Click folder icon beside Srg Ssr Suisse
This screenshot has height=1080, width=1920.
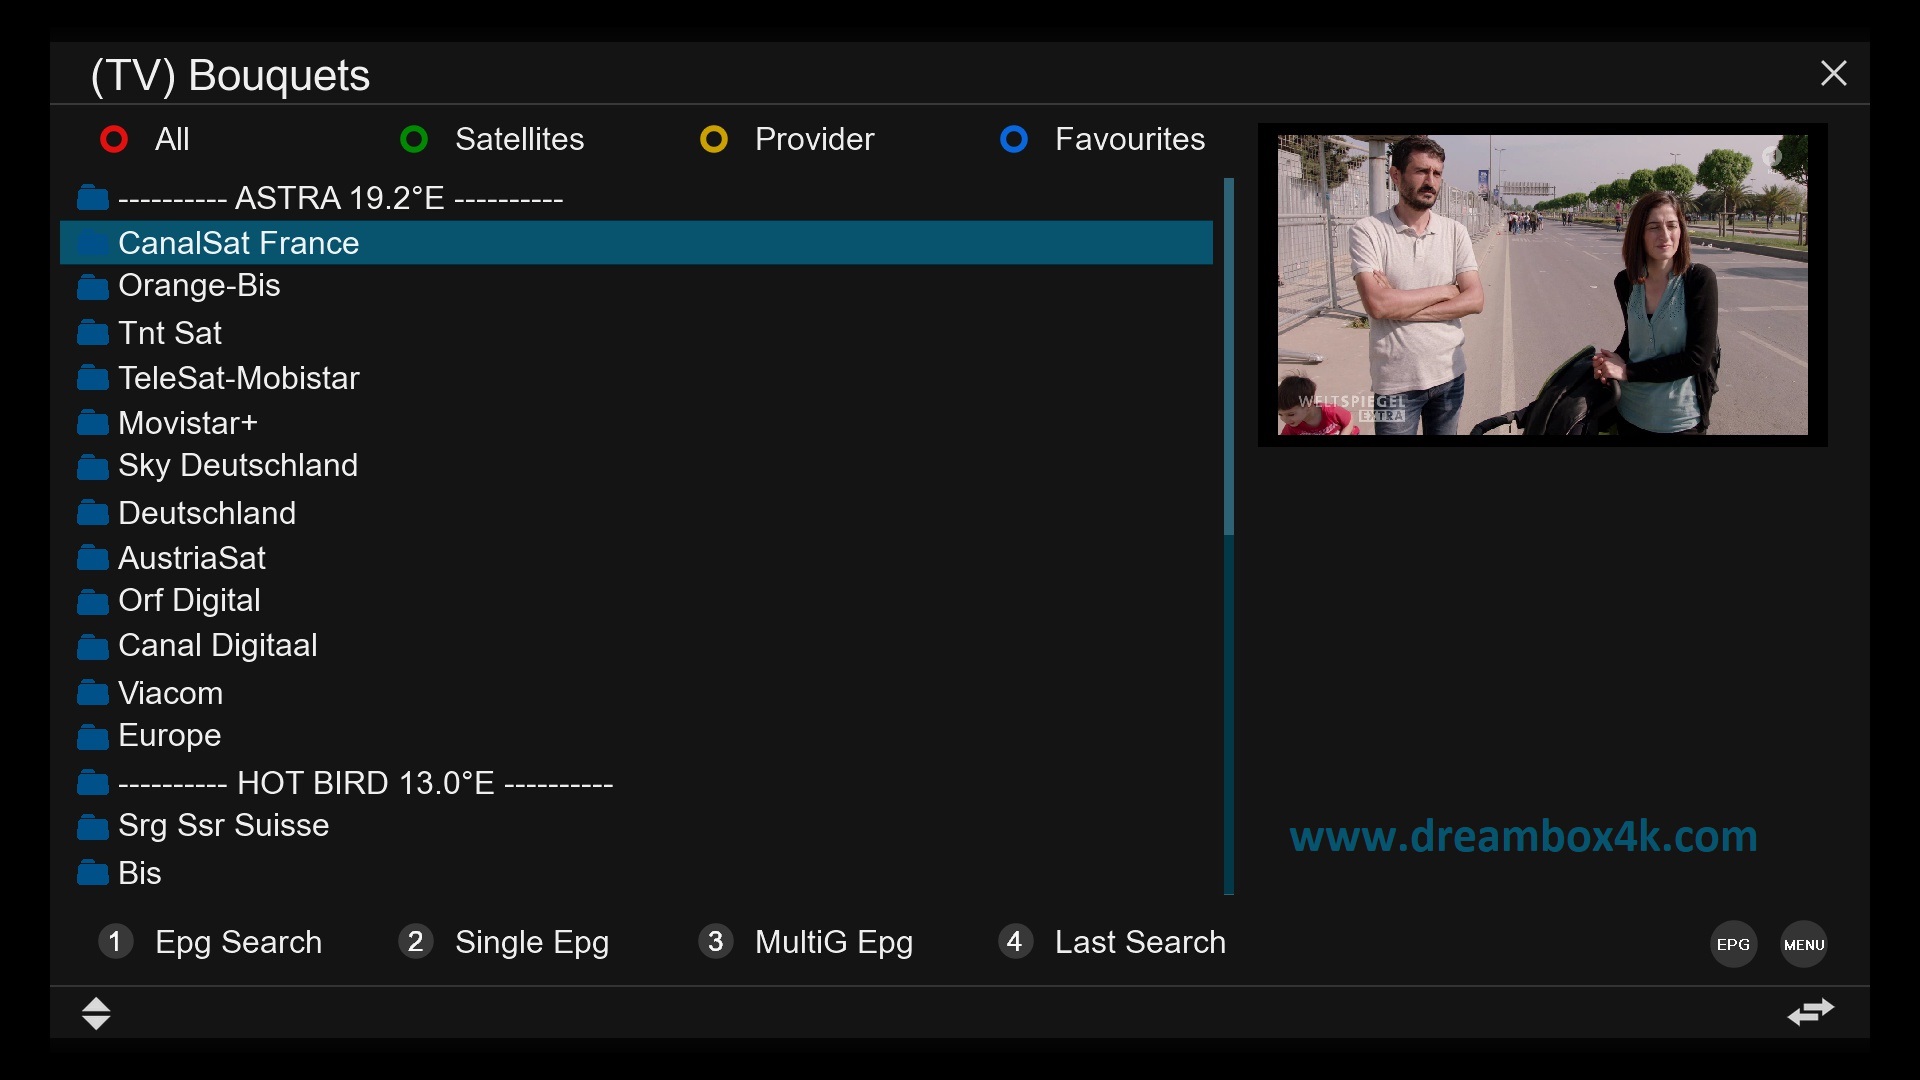point(93,827)
